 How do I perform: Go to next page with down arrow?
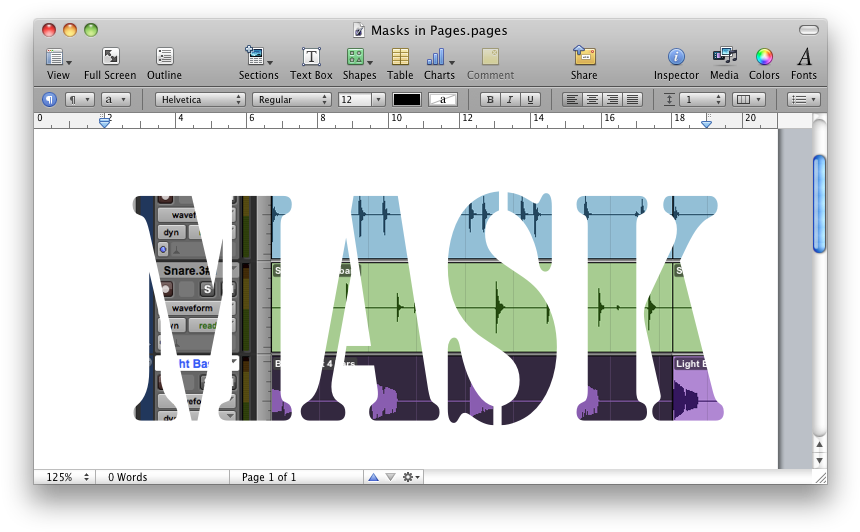coord(390,477)
